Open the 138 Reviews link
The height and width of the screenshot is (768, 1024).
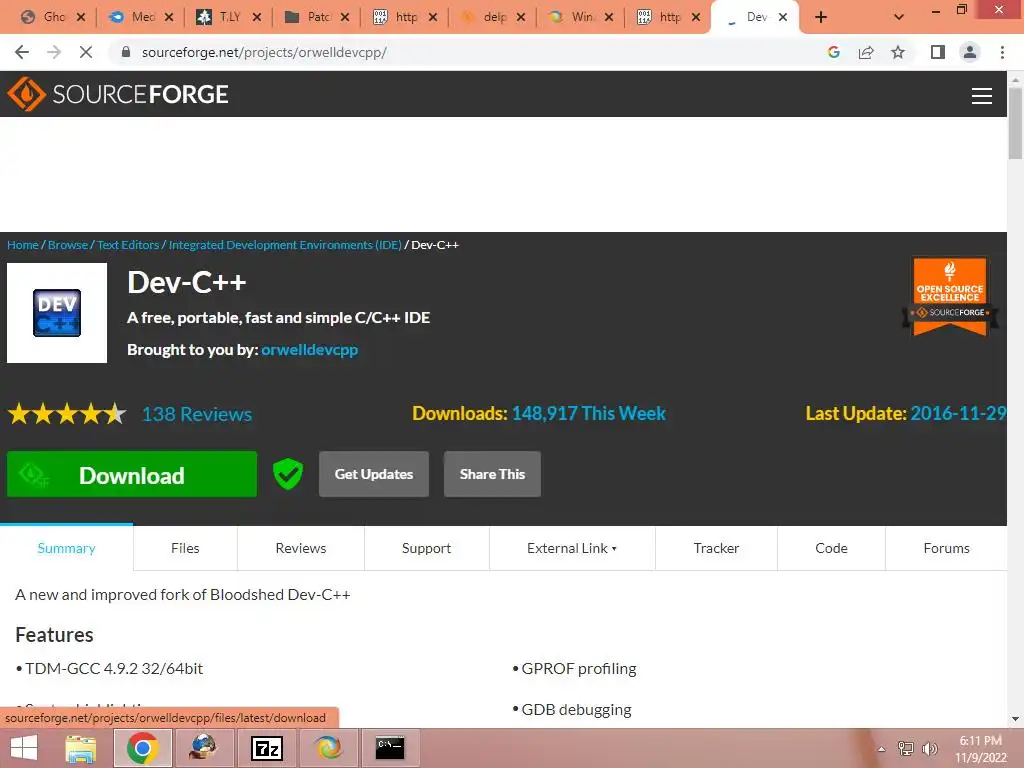(x=197, y=414)
